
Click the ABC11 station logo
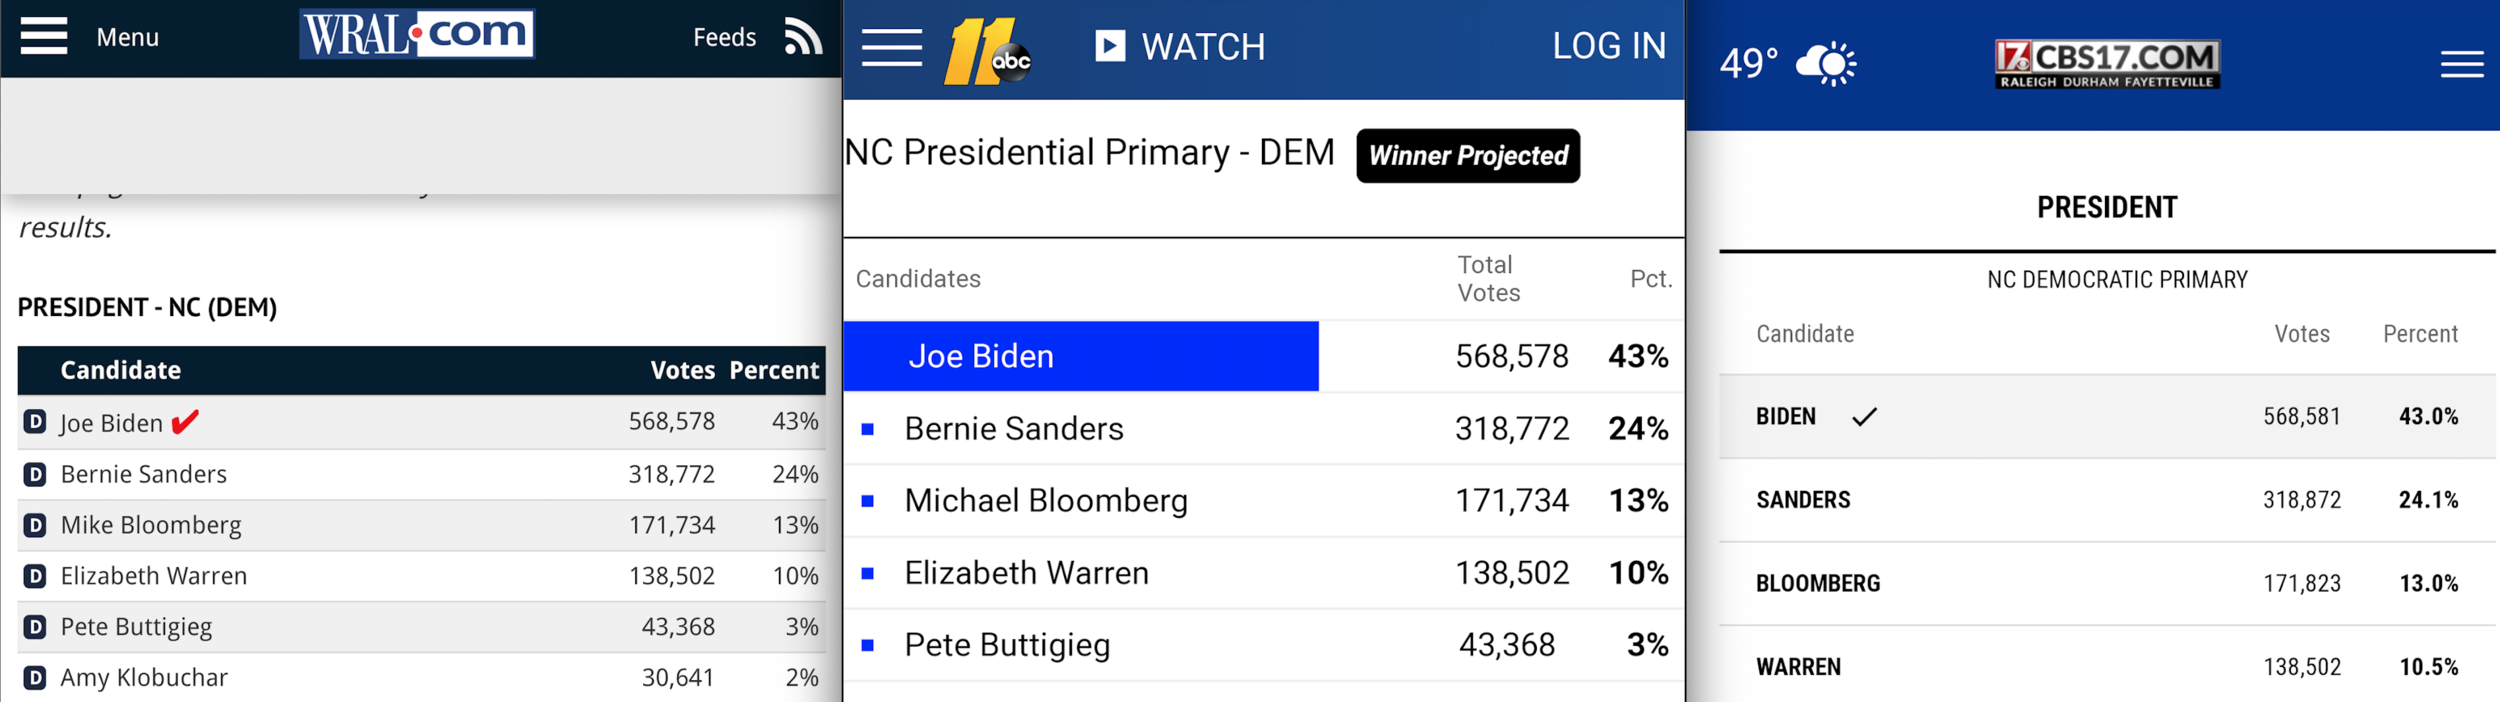tap(987, 51)
